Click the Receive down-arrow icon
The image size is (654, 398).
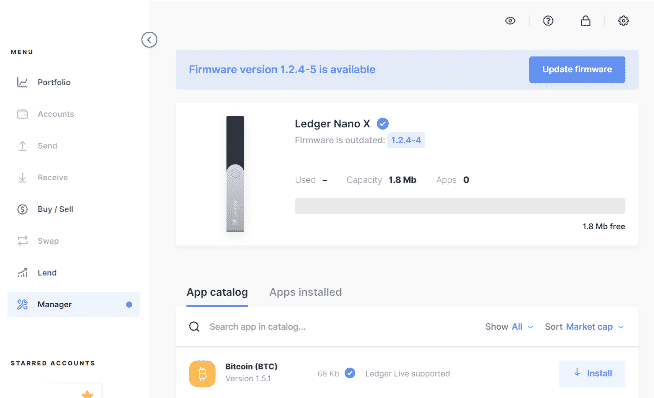click(x=22, y=178)
